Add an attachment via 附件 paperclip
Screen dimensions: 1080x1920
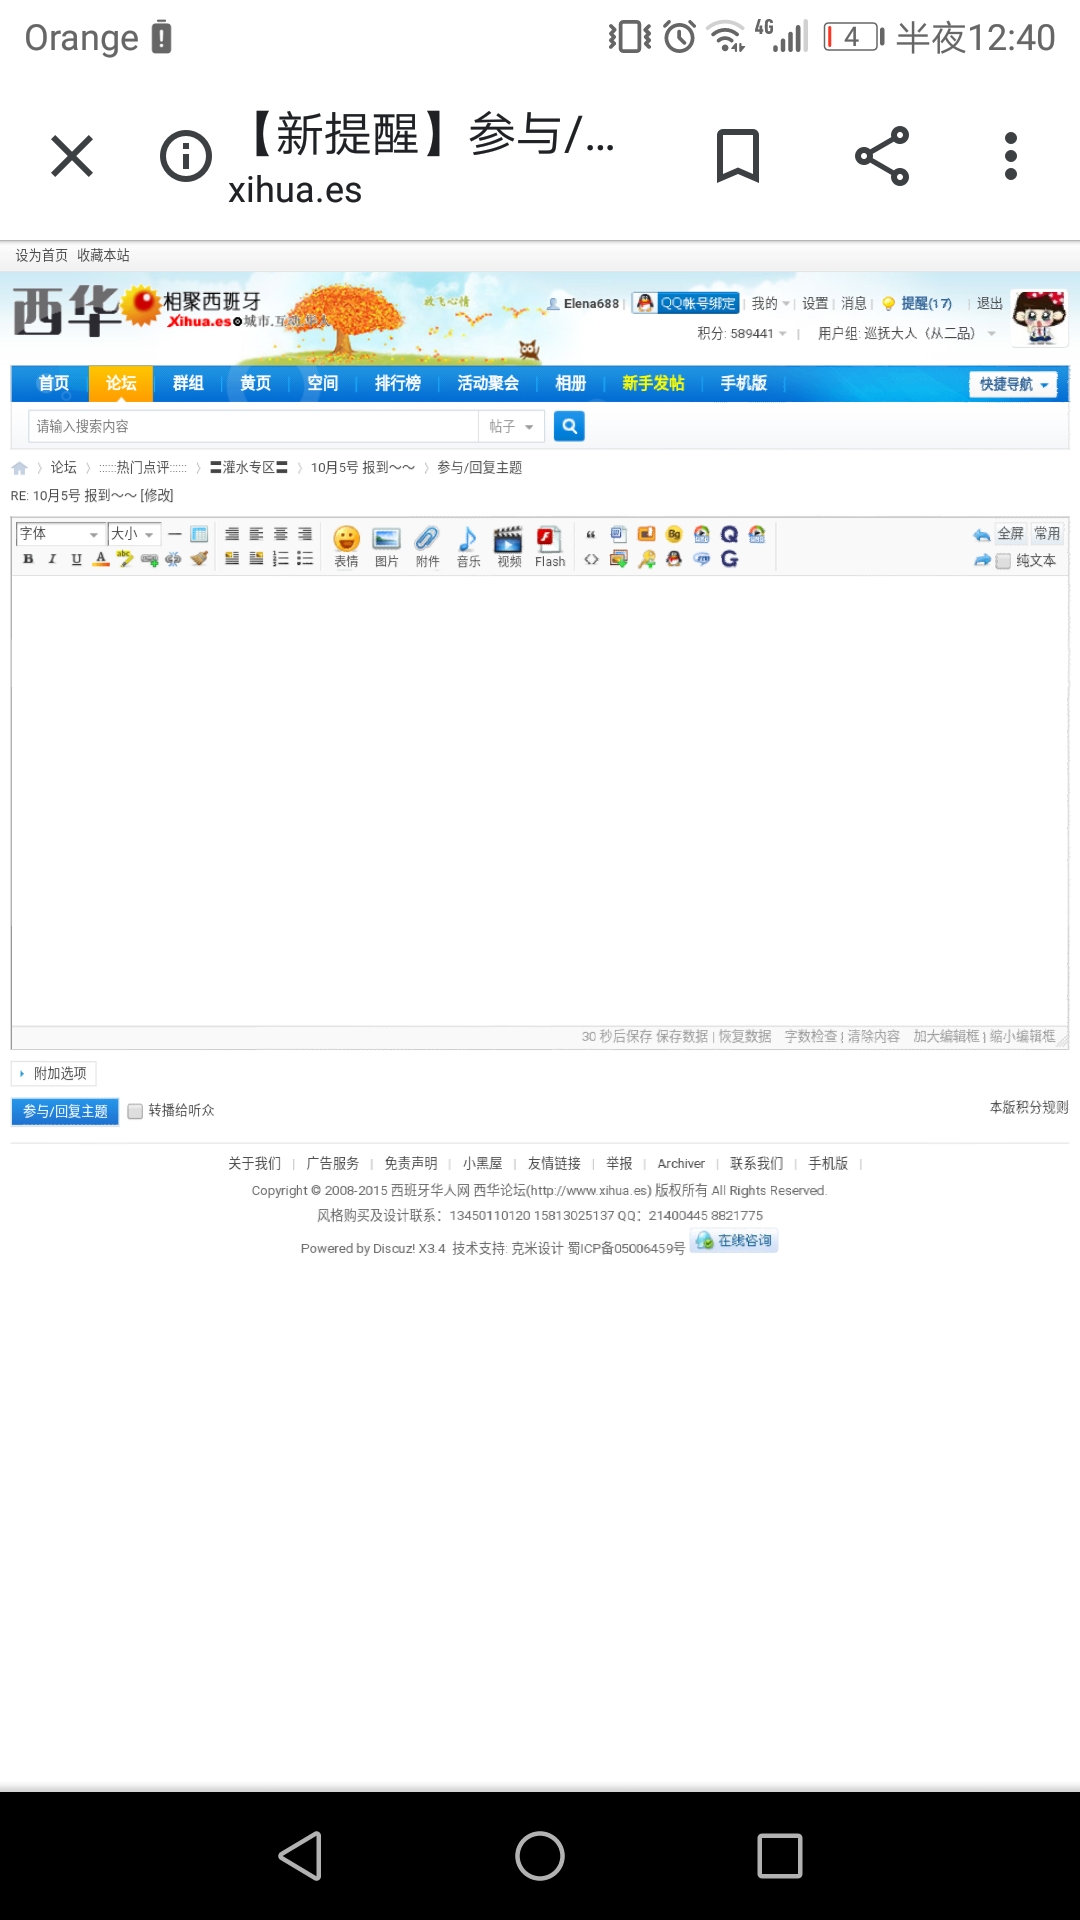428,546
